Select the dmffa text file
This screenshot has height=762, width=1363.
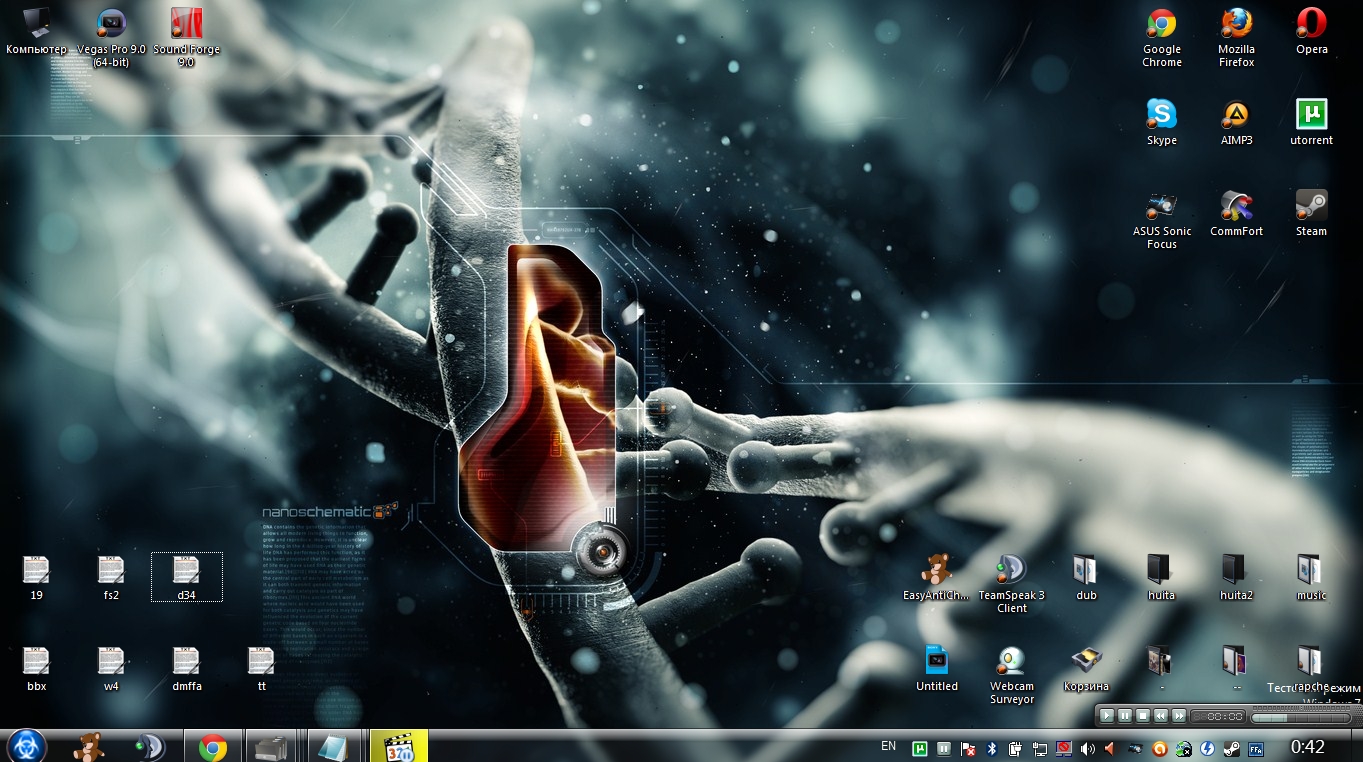point(186,669)
